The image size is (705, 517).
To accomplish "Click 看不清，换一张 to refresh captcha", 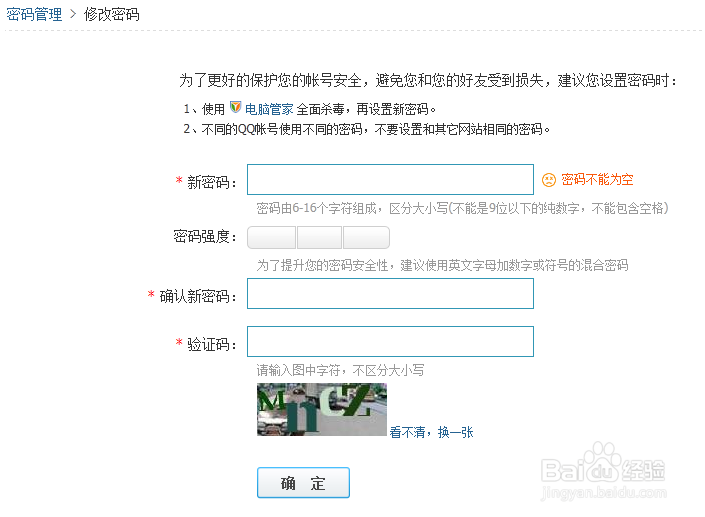I will click(x=431, y=432).
